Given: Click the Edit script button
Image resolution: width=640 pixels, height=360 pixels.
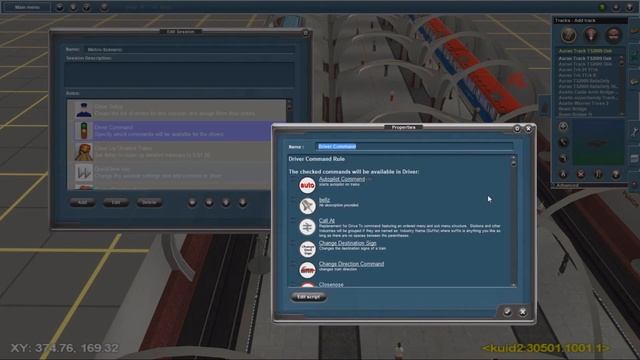Looking at the screenshot, I should (x=308, y=297).
